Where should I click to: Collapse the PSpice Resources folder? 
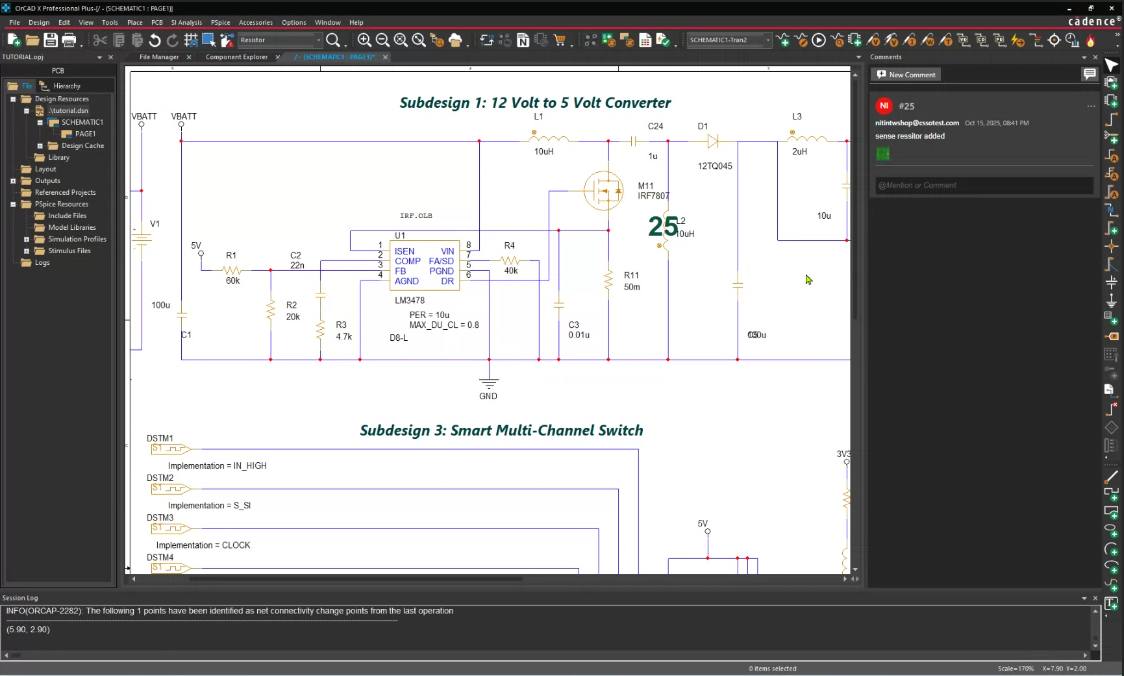pyautogui.click(x=13, y=204)
